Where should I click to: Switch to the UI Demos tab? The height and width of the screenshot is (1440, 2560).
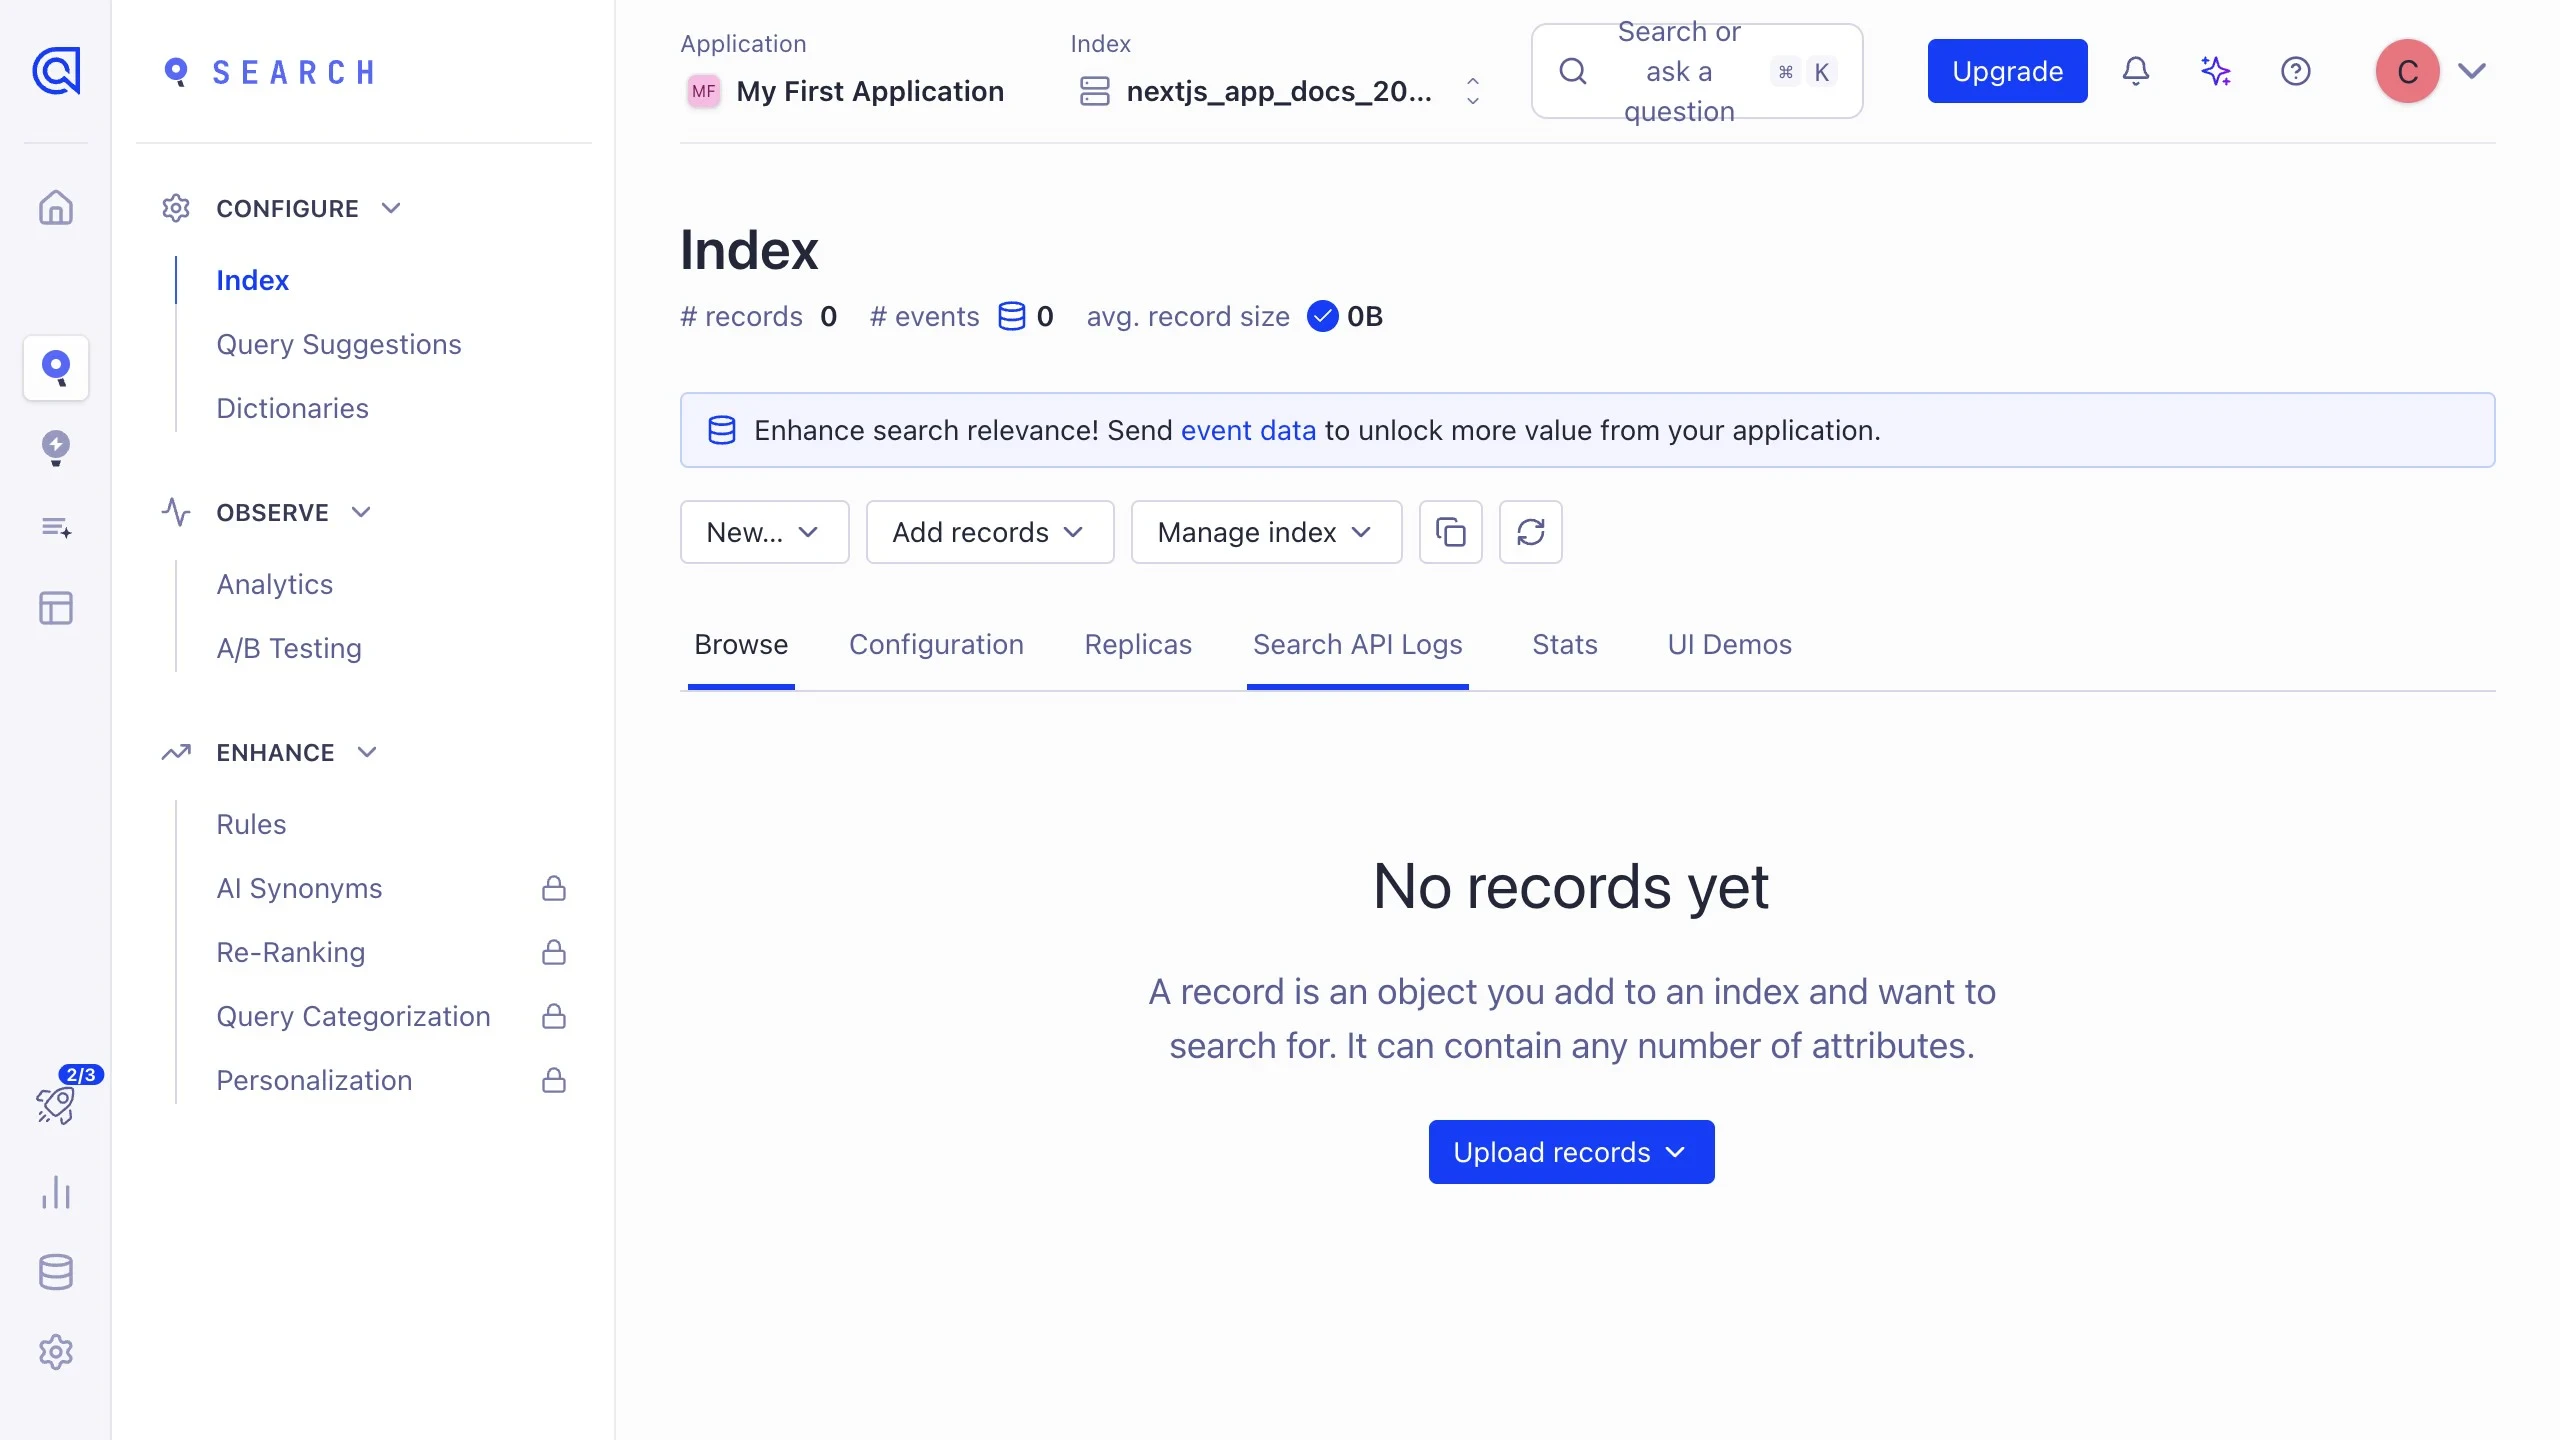pyautogui.click(x=1730, y=645)
